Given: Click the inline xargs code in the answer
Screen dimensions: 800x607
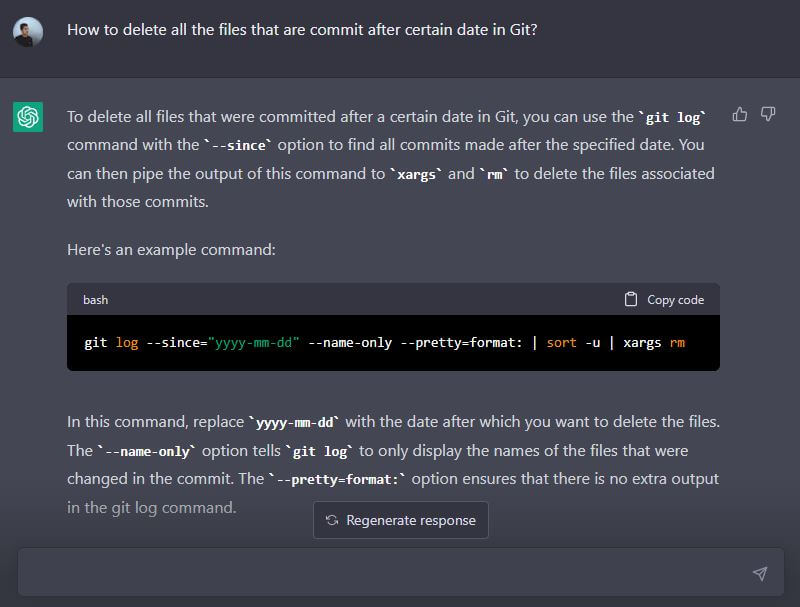Looking at the screenshot, I should click(417, 174).
